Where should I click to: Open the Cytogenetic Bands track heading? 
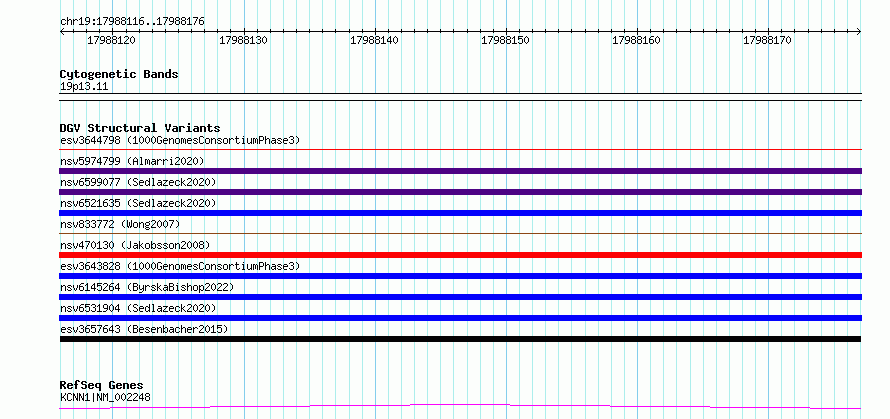[x=119, y=74]
